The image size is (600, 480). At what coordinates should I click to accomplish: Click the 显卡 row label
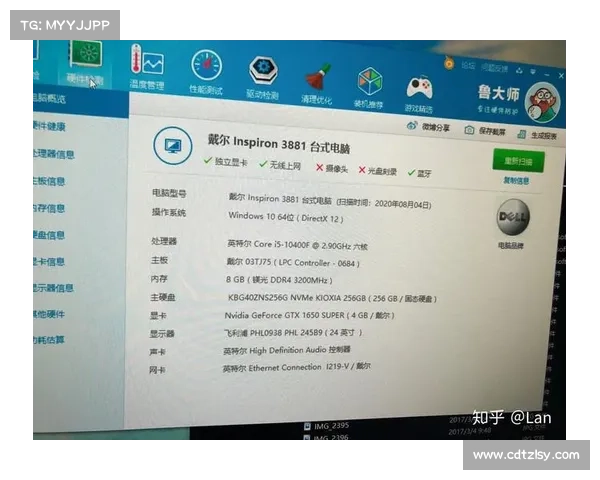click(158, 315)
